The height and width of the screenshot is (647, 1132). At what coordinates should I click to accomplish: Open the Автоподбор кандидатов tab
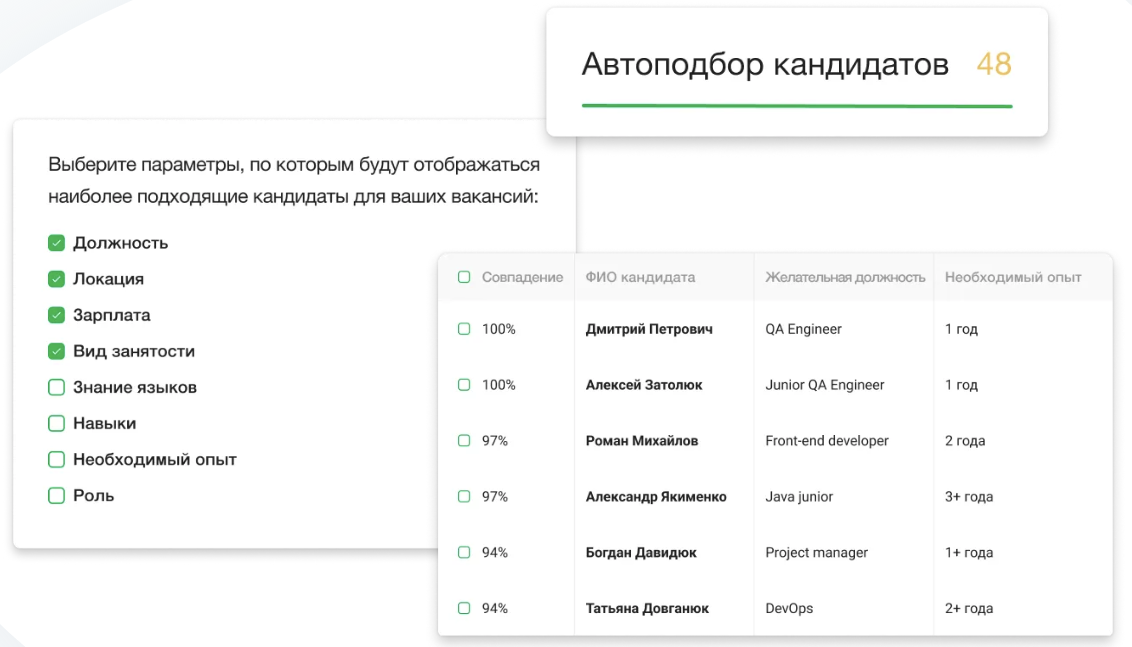click(x=765, y=64)
